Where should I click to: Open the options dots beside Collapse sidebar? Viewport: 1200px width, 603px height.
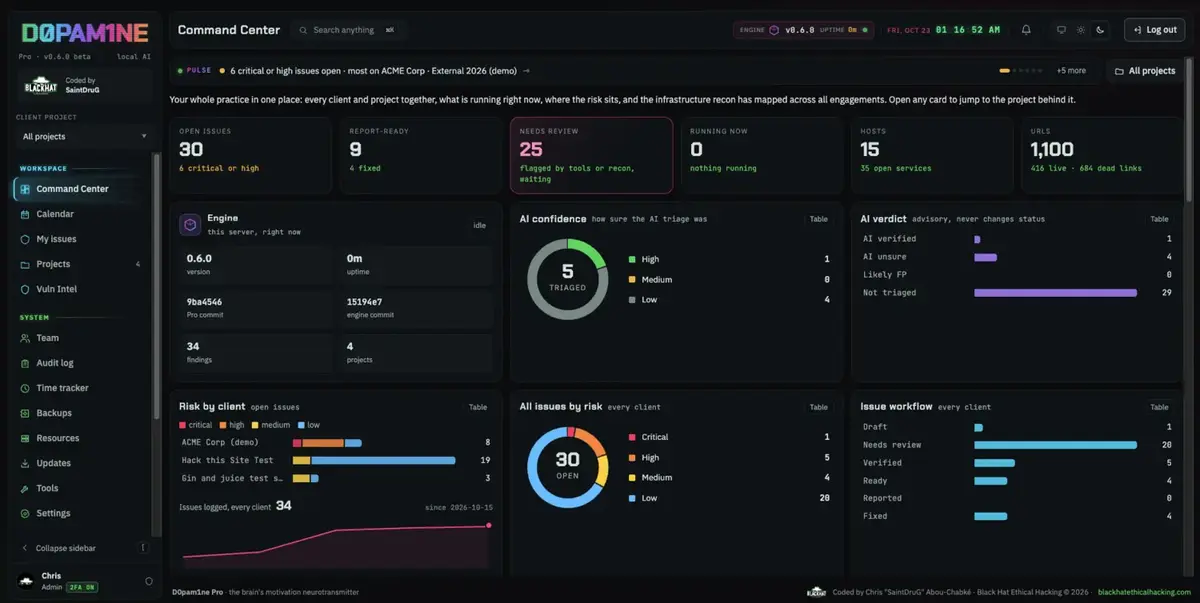coord(143,548)
